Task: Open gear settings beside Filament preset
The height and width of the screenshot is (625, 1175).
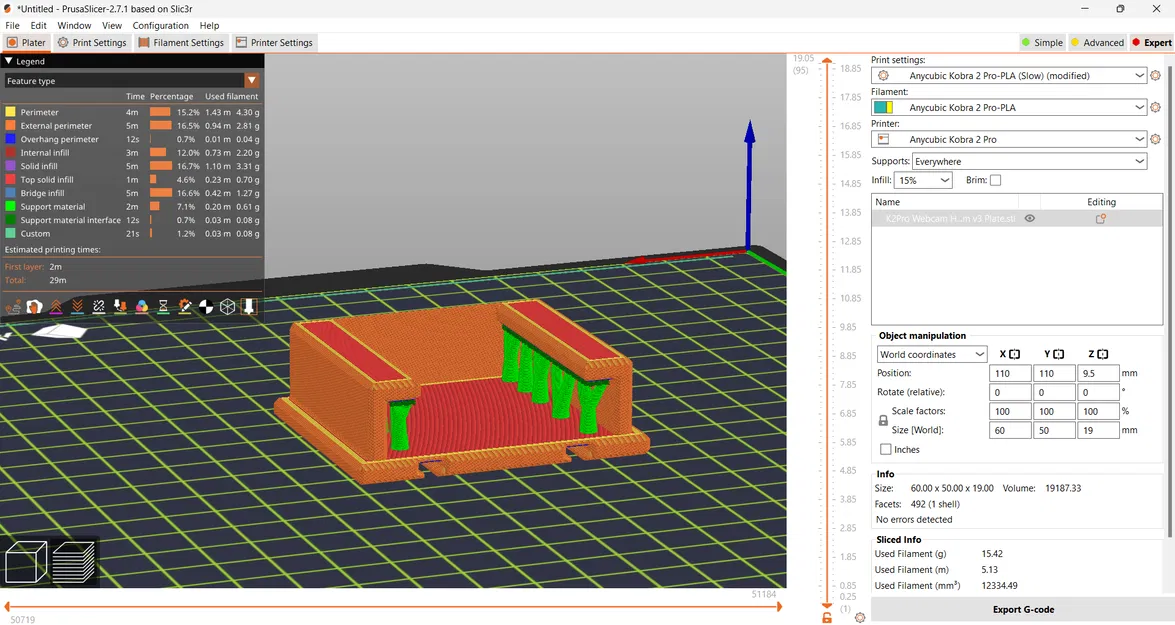Action: tap(1155, 107)
